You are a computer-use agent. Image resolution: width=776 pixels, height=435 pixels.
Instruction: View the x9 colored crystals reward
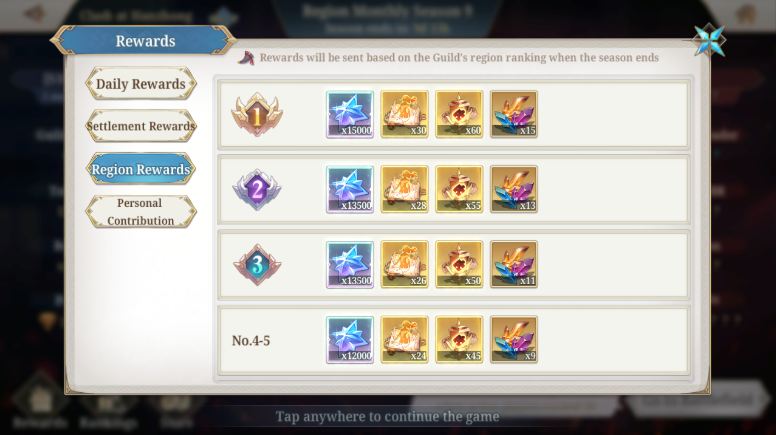coord(514,340)
